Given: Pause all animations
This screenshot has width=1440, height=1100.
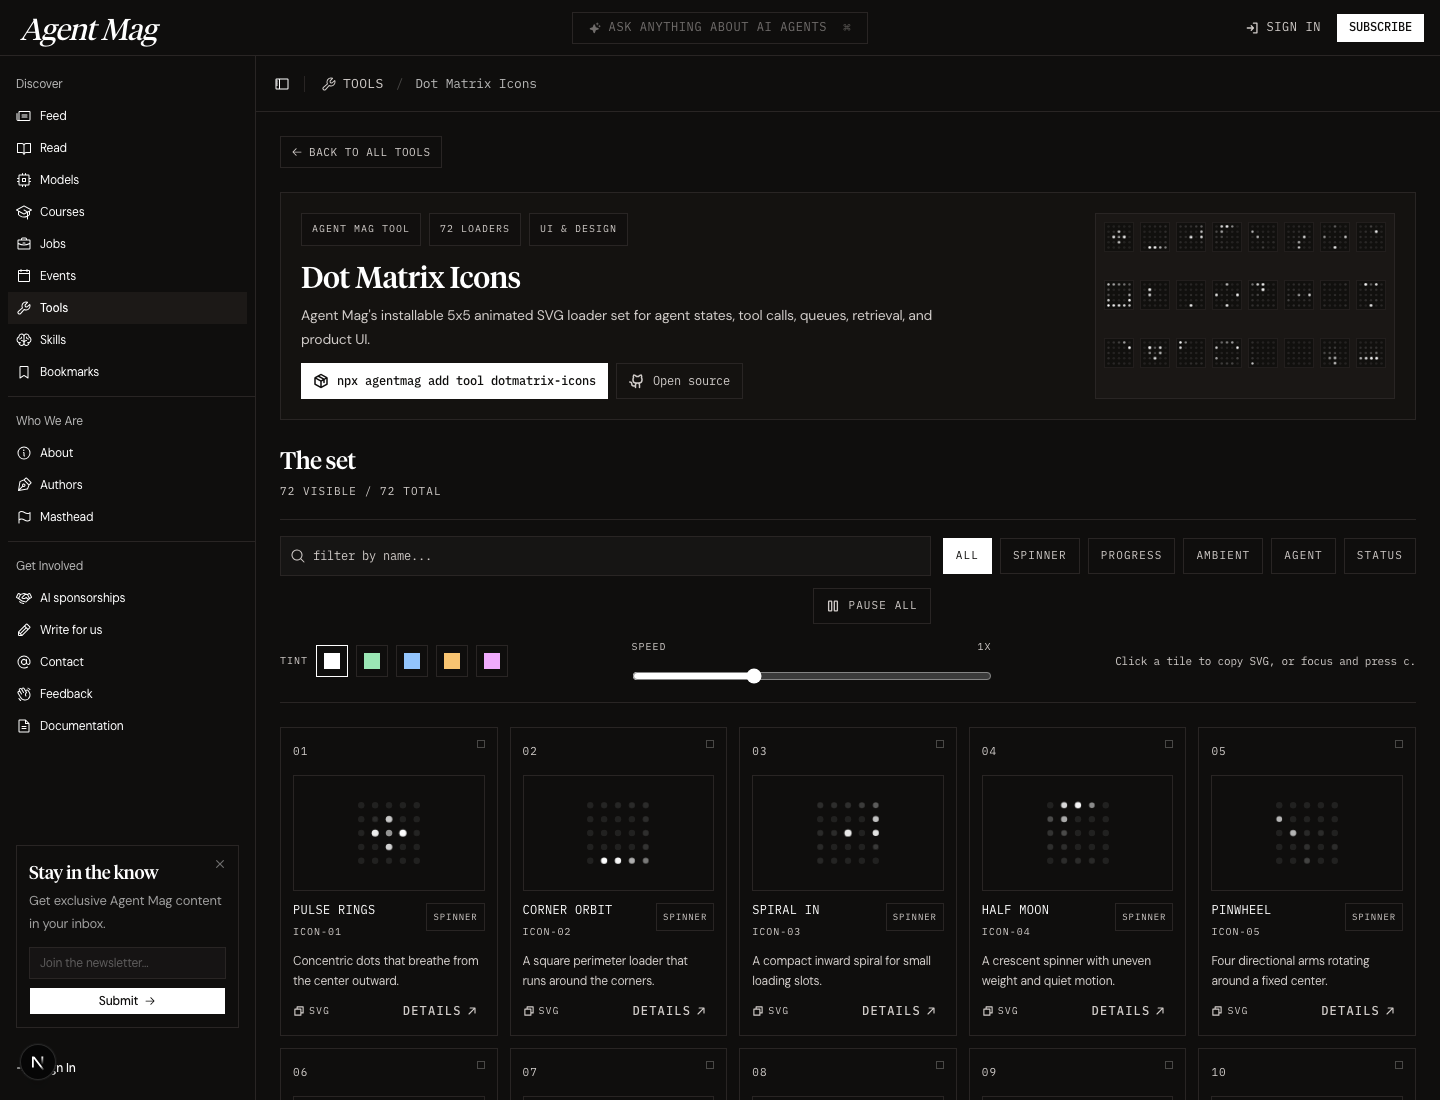Looking at the screenshot, I should (x=871, y=606).
